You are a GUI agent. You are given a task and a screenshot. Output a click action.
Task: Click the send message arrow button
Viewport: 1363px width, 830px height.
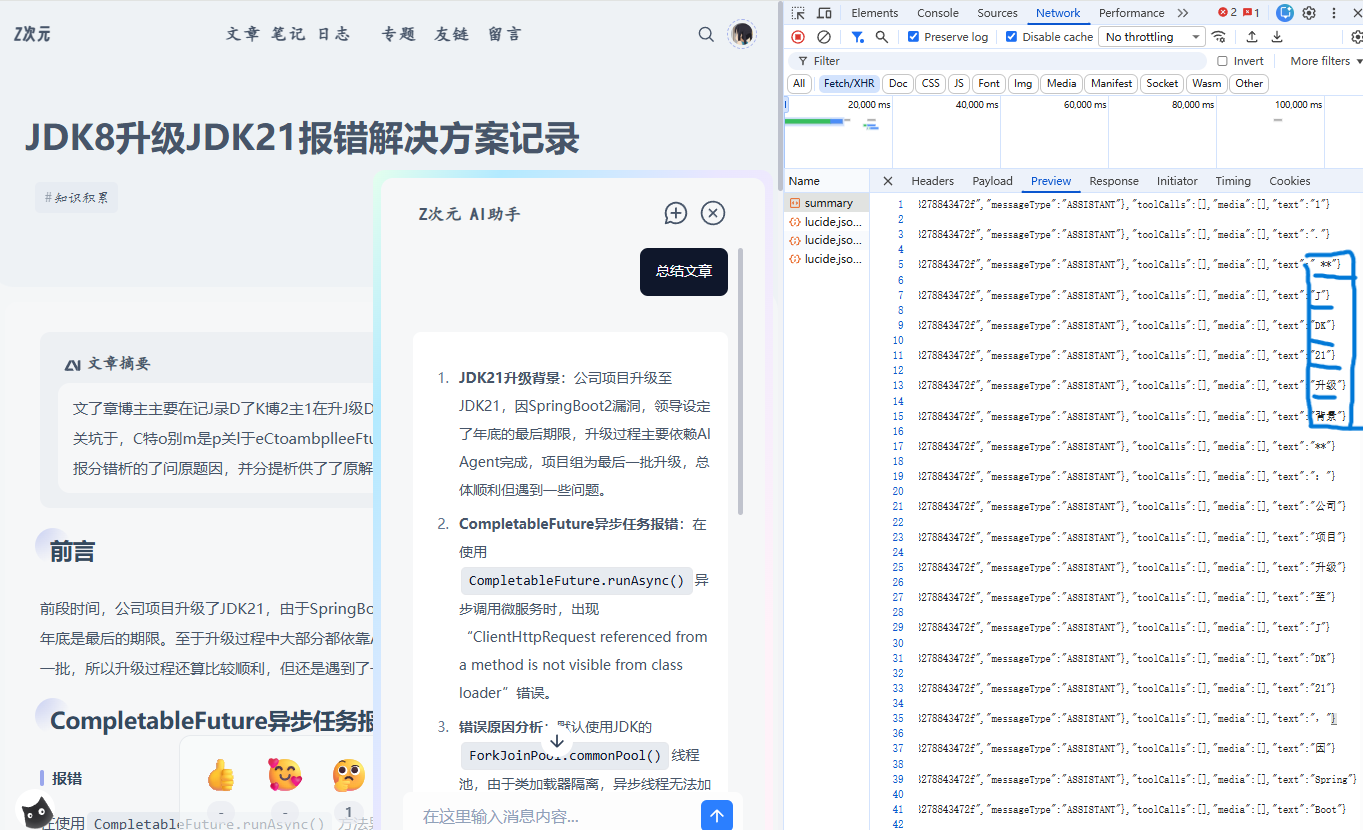point(716,816)
